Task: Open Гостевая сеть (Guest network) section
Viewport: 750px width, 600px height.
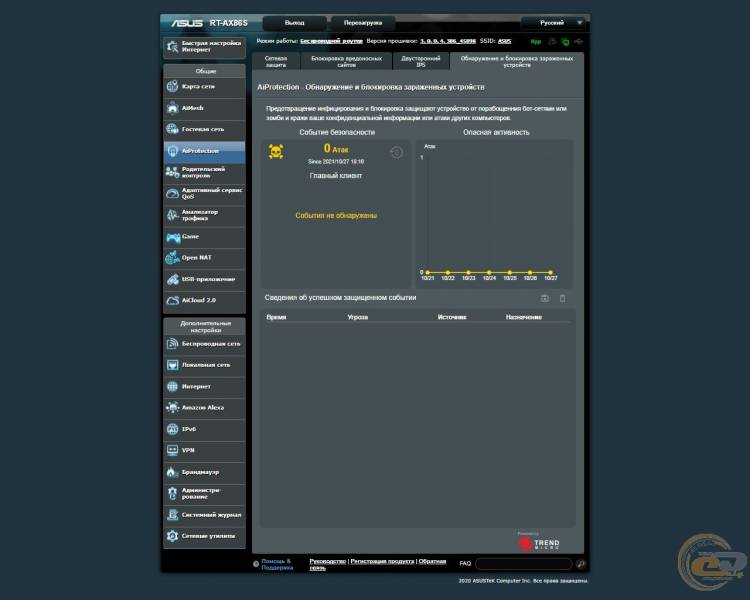Action: click(204, 130)
